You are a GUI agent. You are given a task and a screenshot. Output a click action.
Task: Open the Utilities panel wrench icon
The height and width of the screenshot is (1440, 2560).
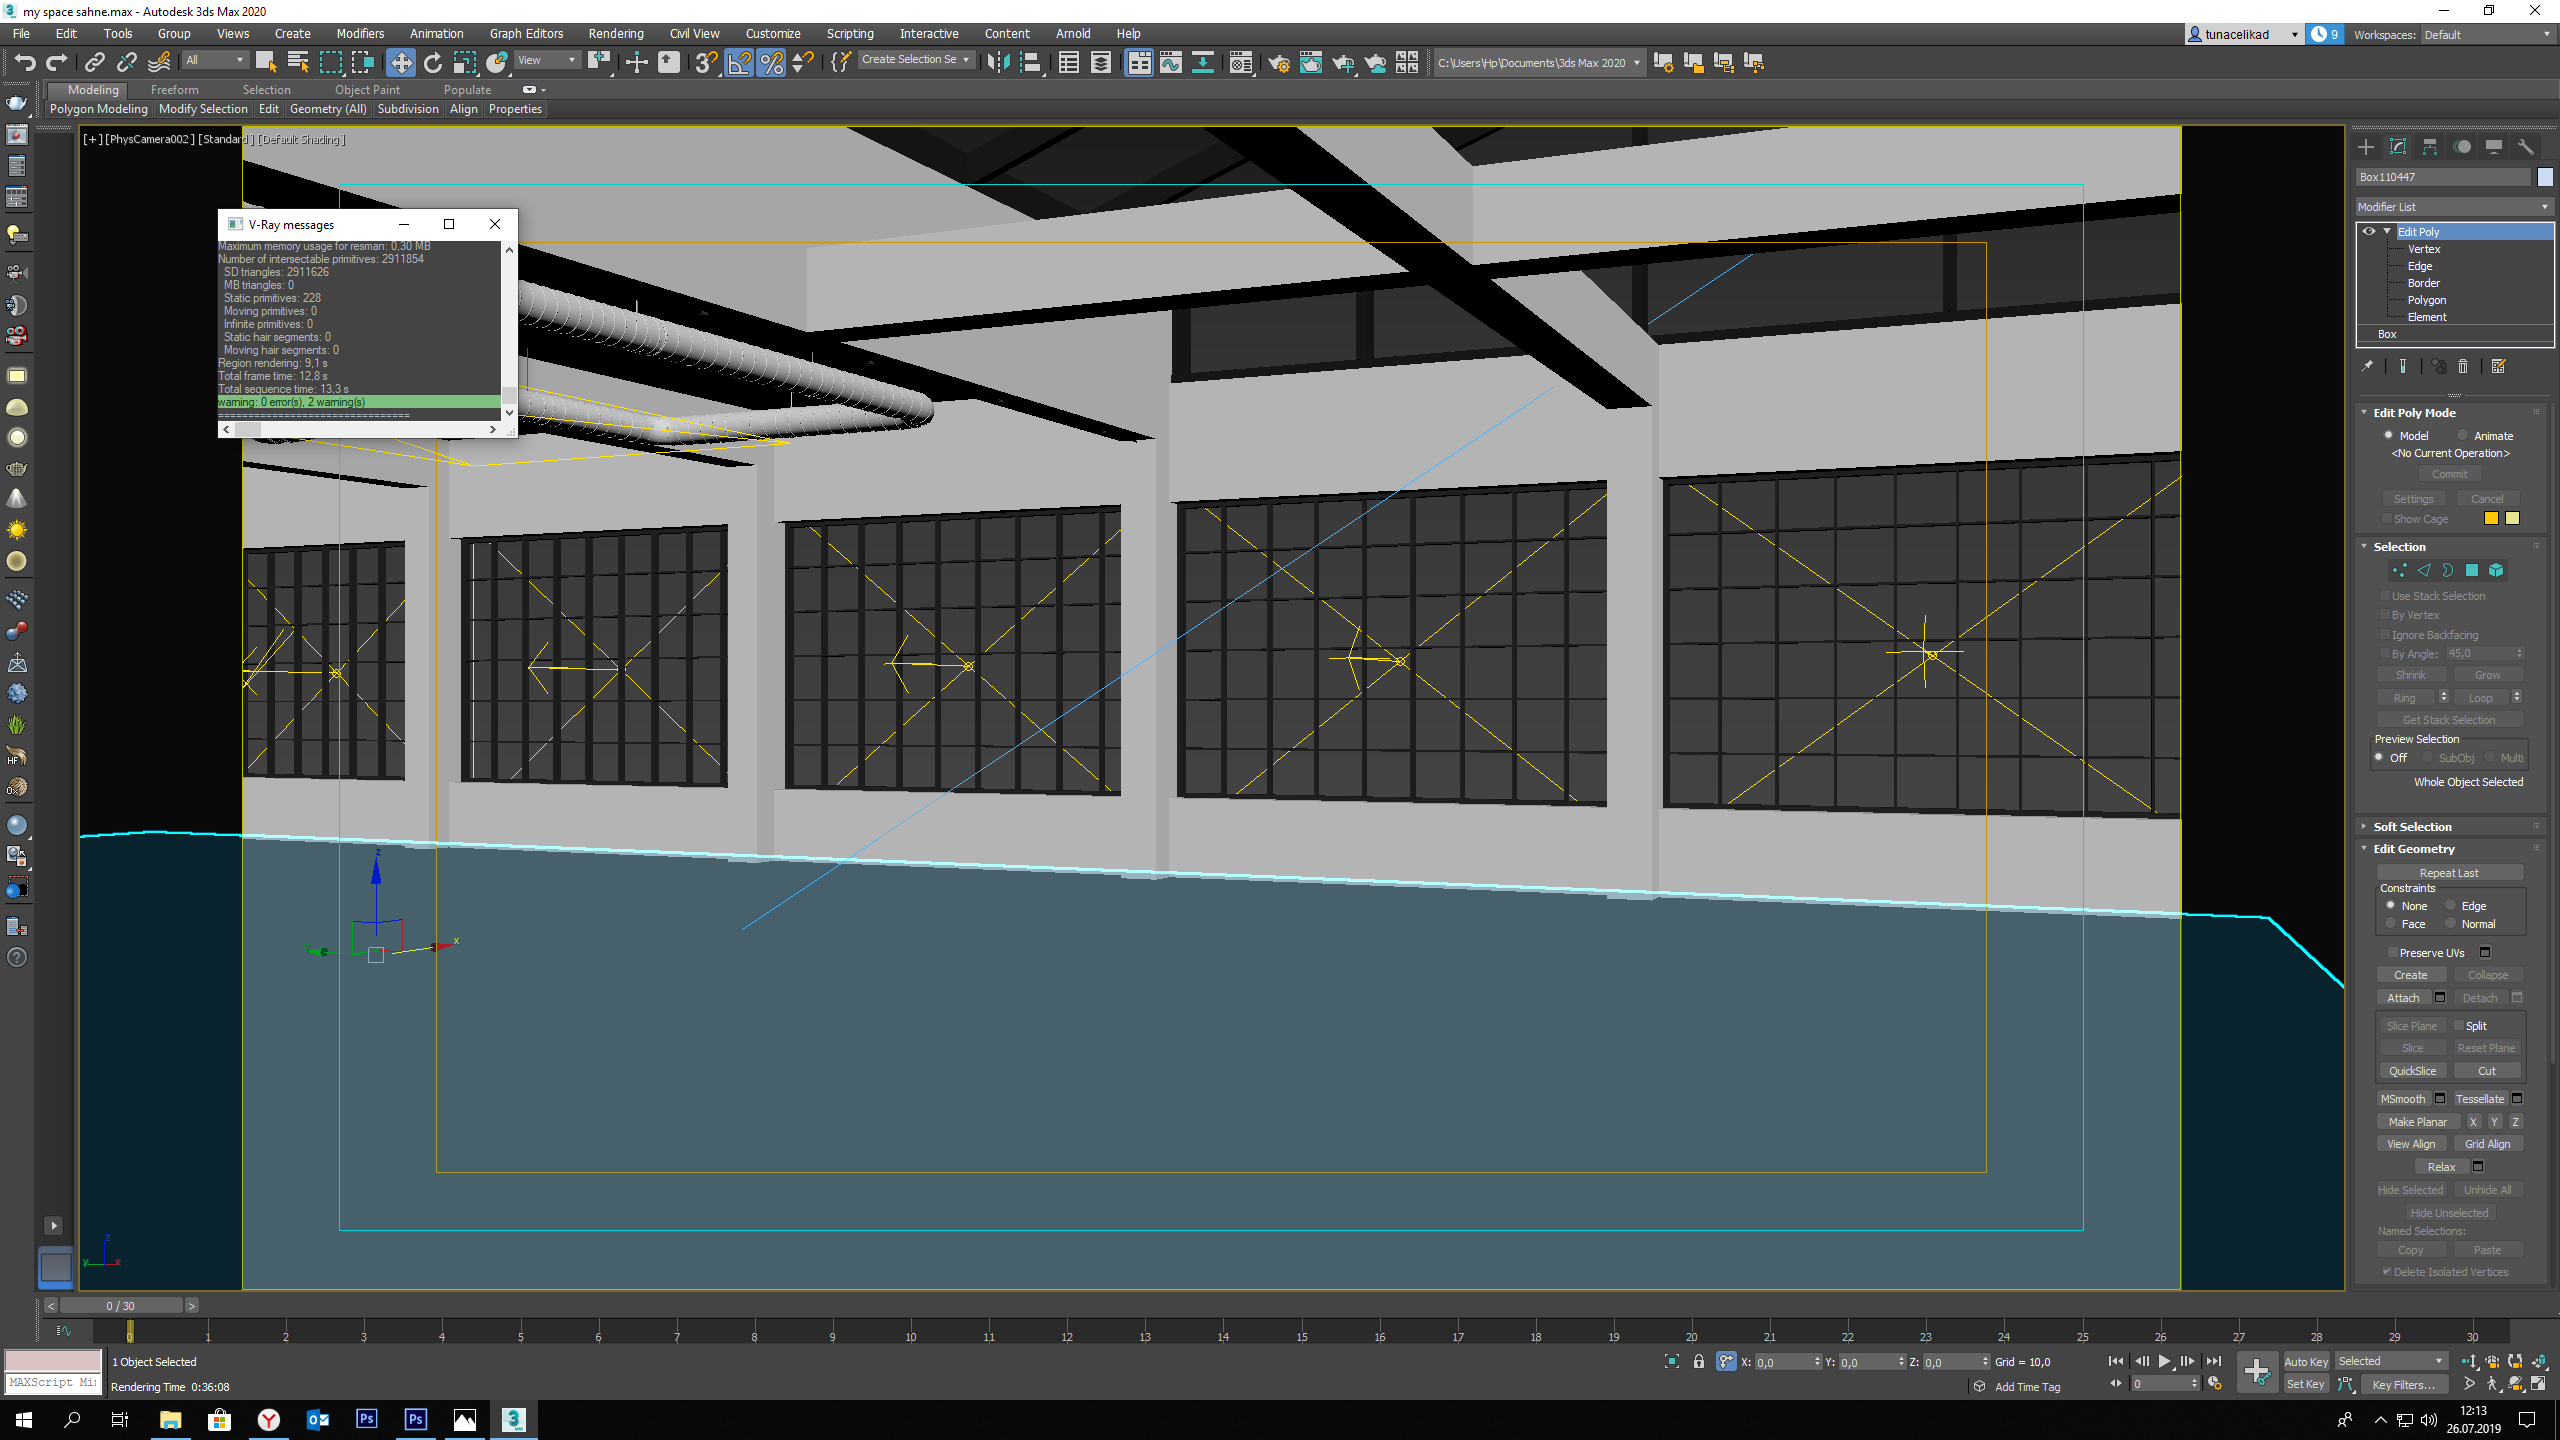click(2525, 147)
